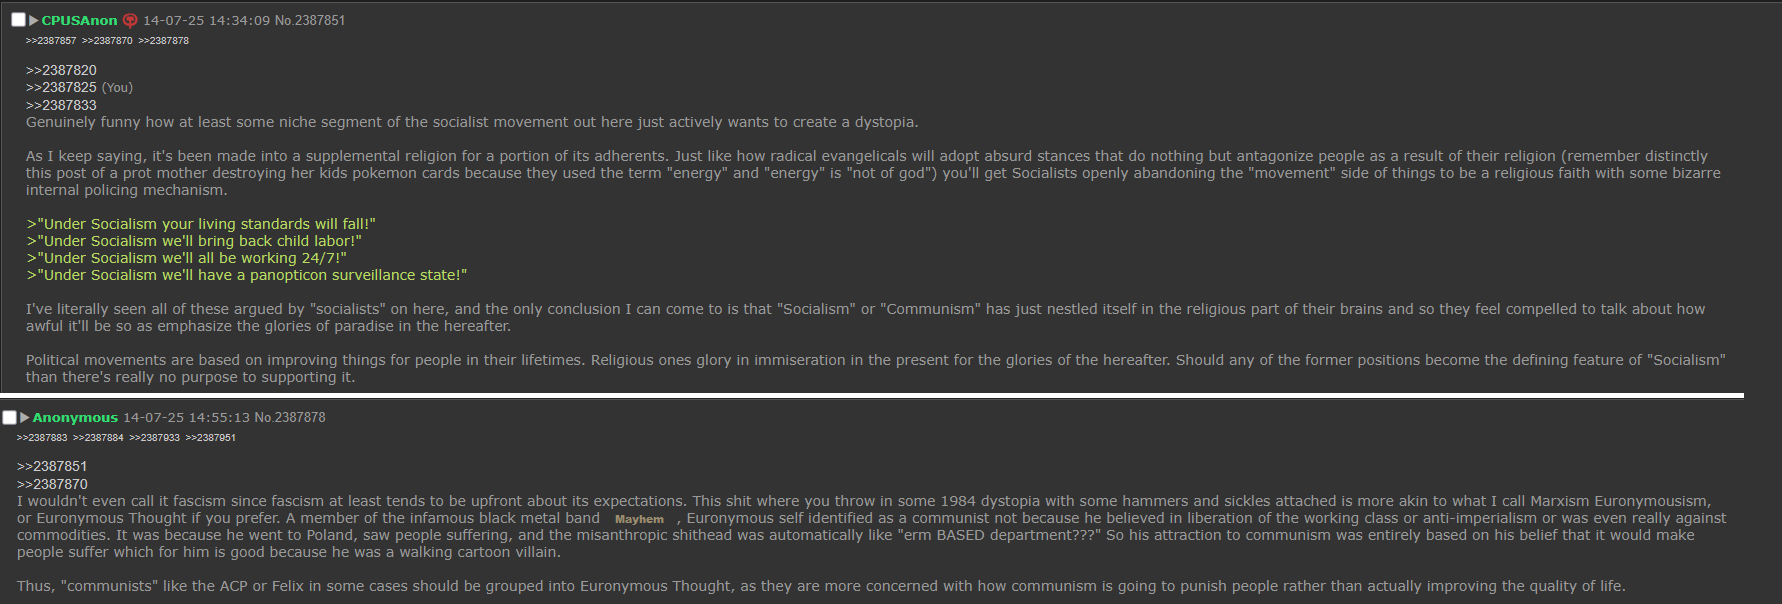Open backlink >>2387884 under second post
This screenshot has height=604, width=1782.
pos(98,438)
